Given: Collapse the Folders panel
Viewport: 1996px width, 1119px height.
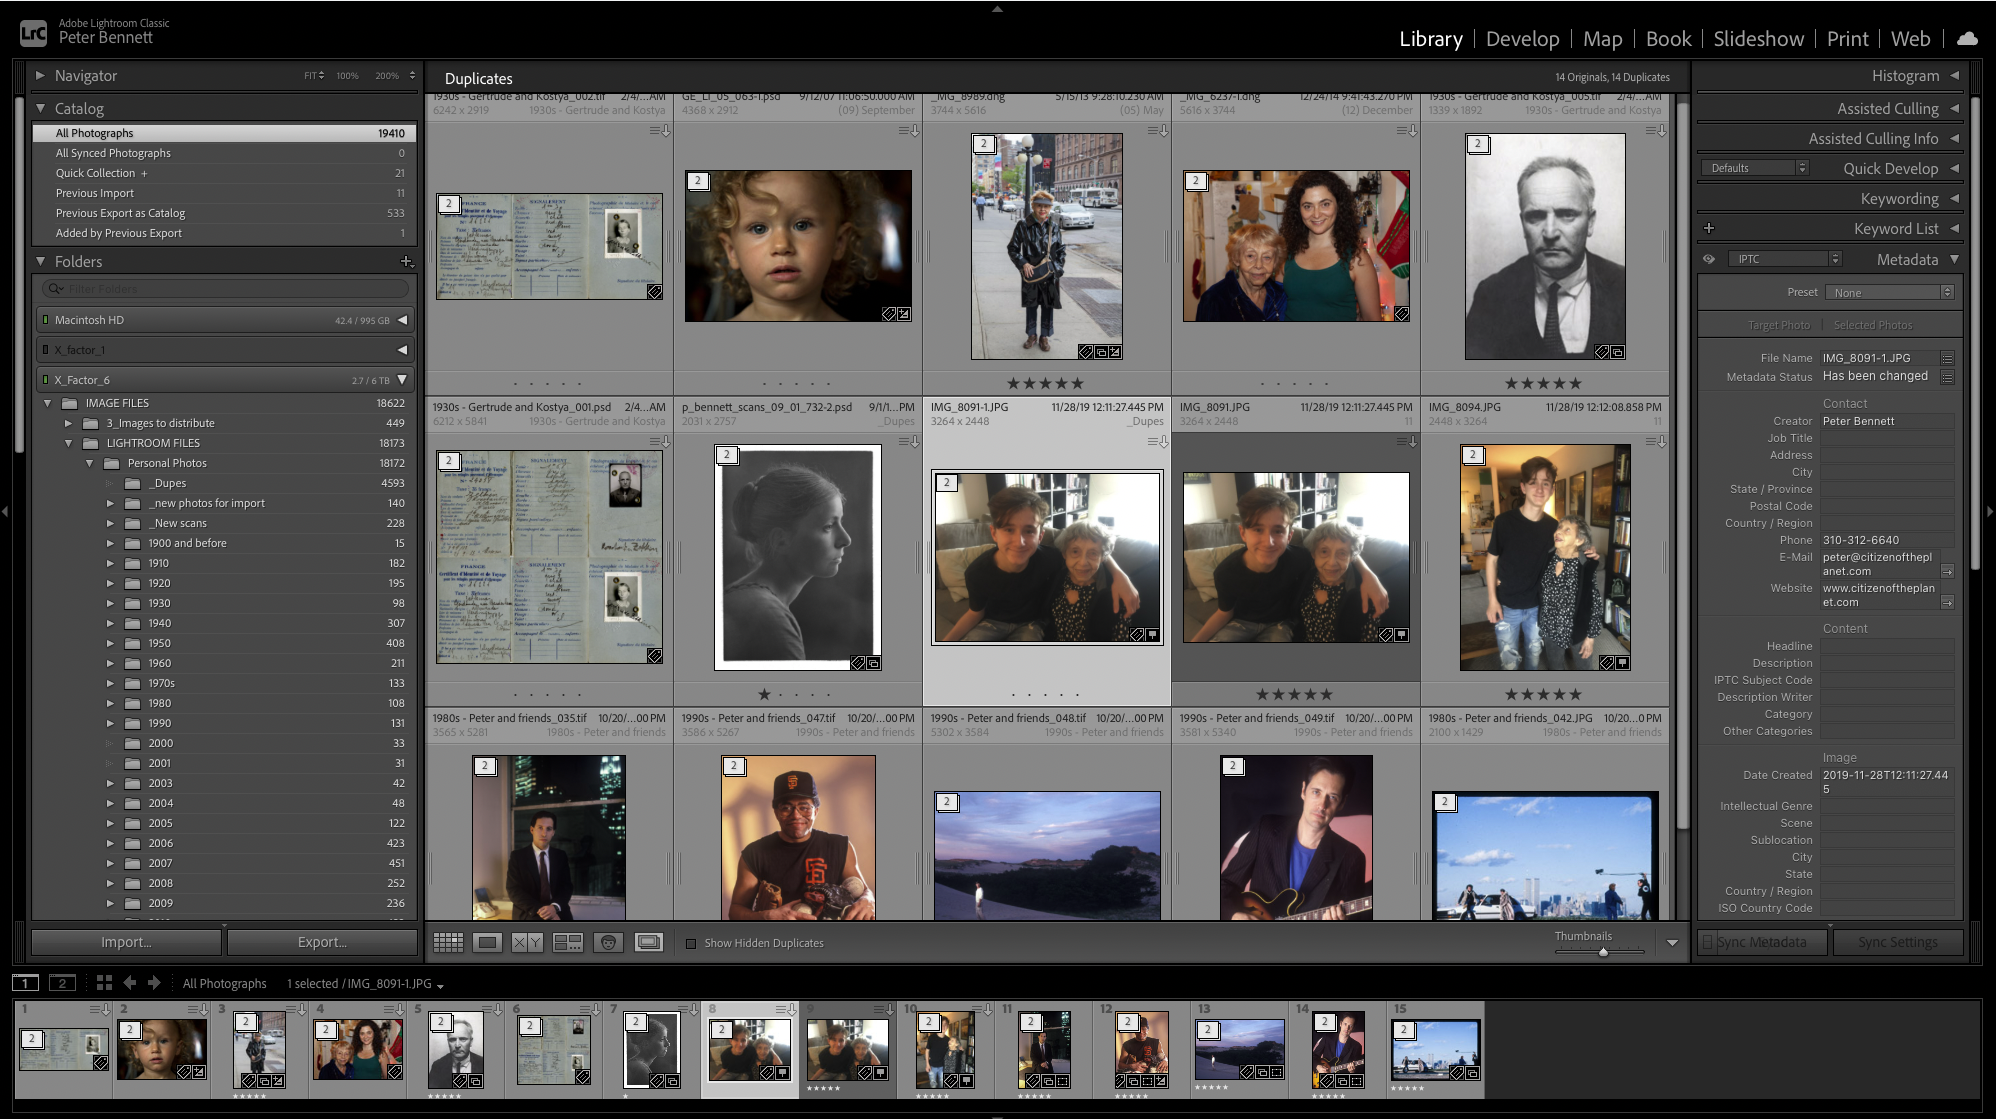Looking at the screenshot, I should pos(41,261).
